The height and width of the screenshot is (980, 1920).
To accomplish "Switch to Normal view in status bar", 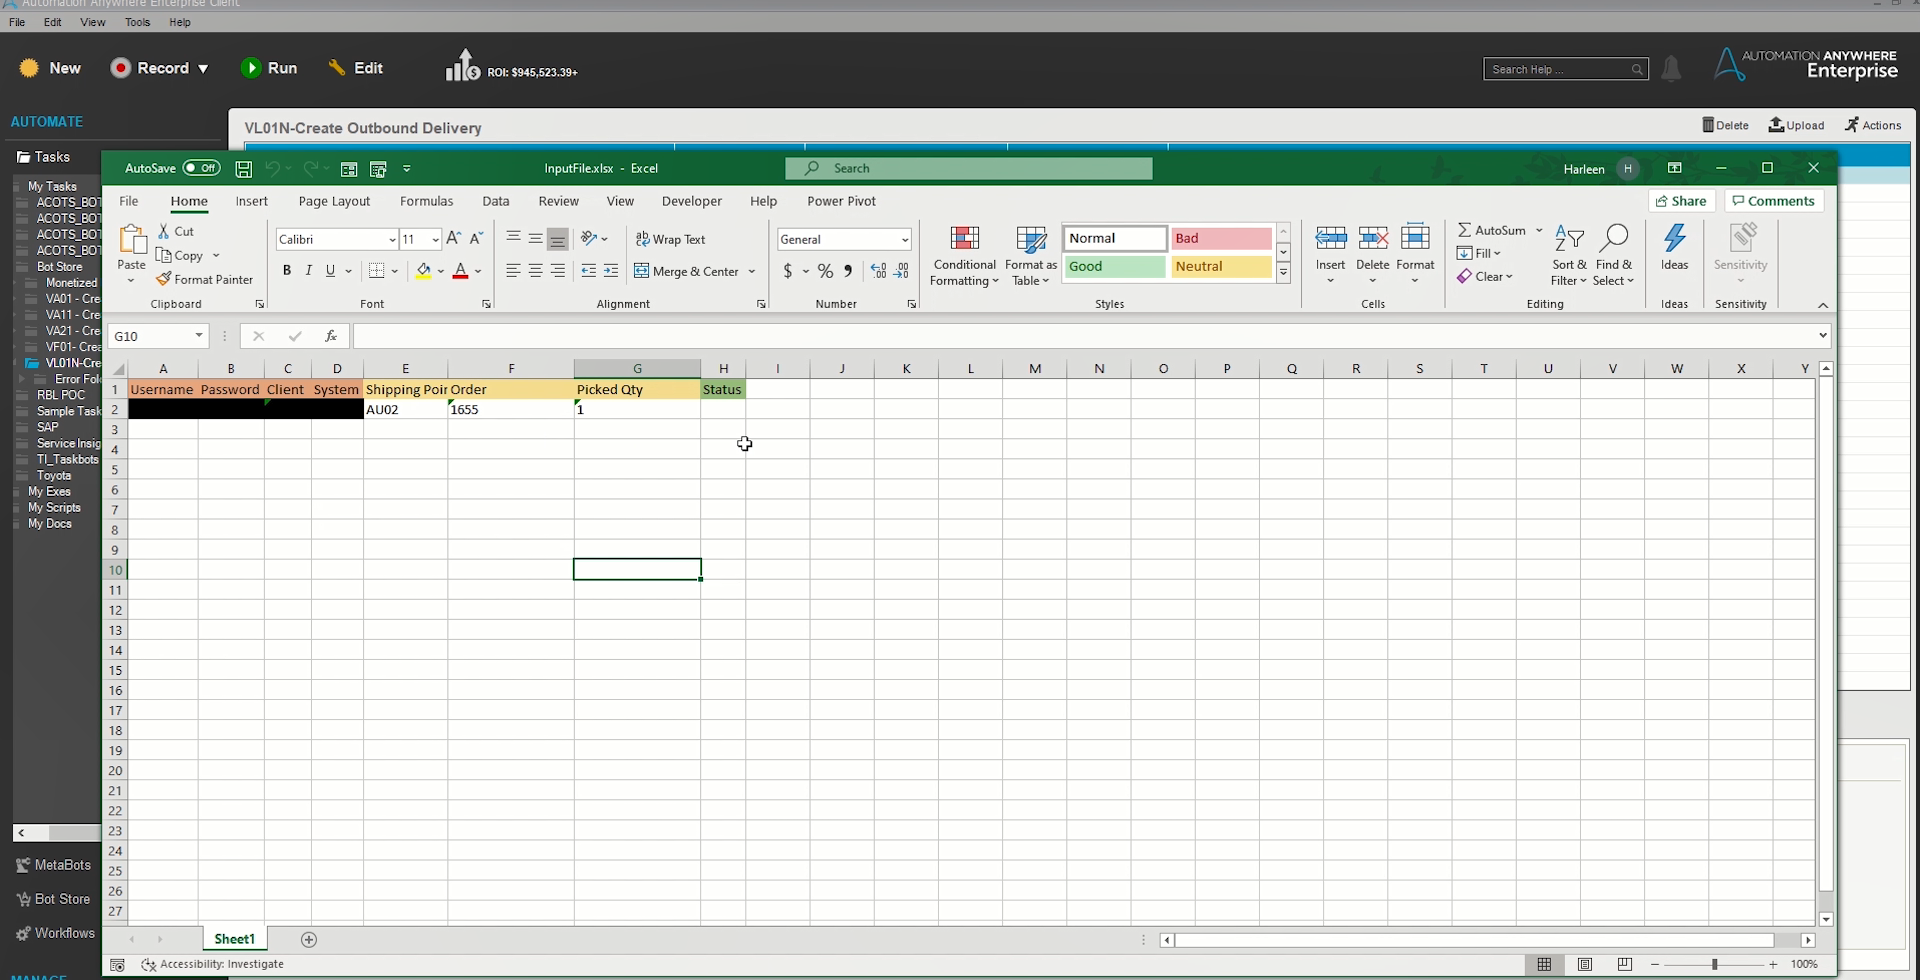I will pos(1544,964).
